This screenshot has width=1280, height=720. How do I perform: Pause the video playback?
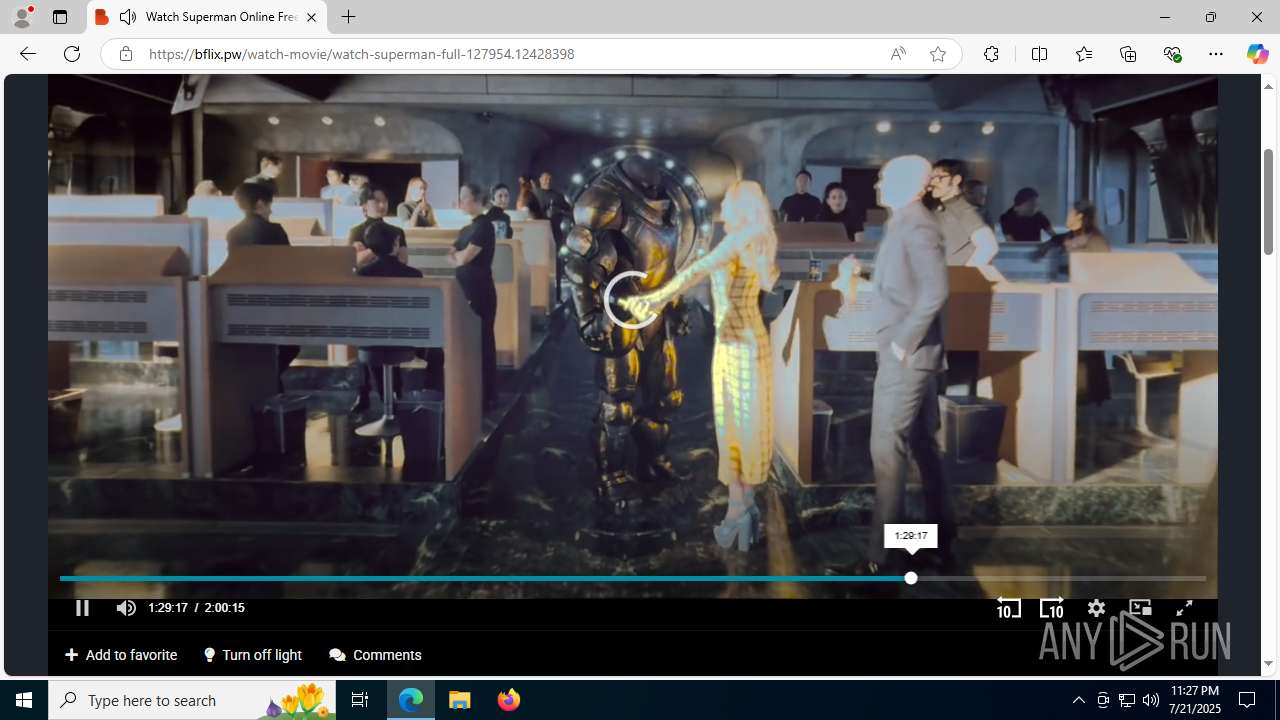tap(82, 608)
